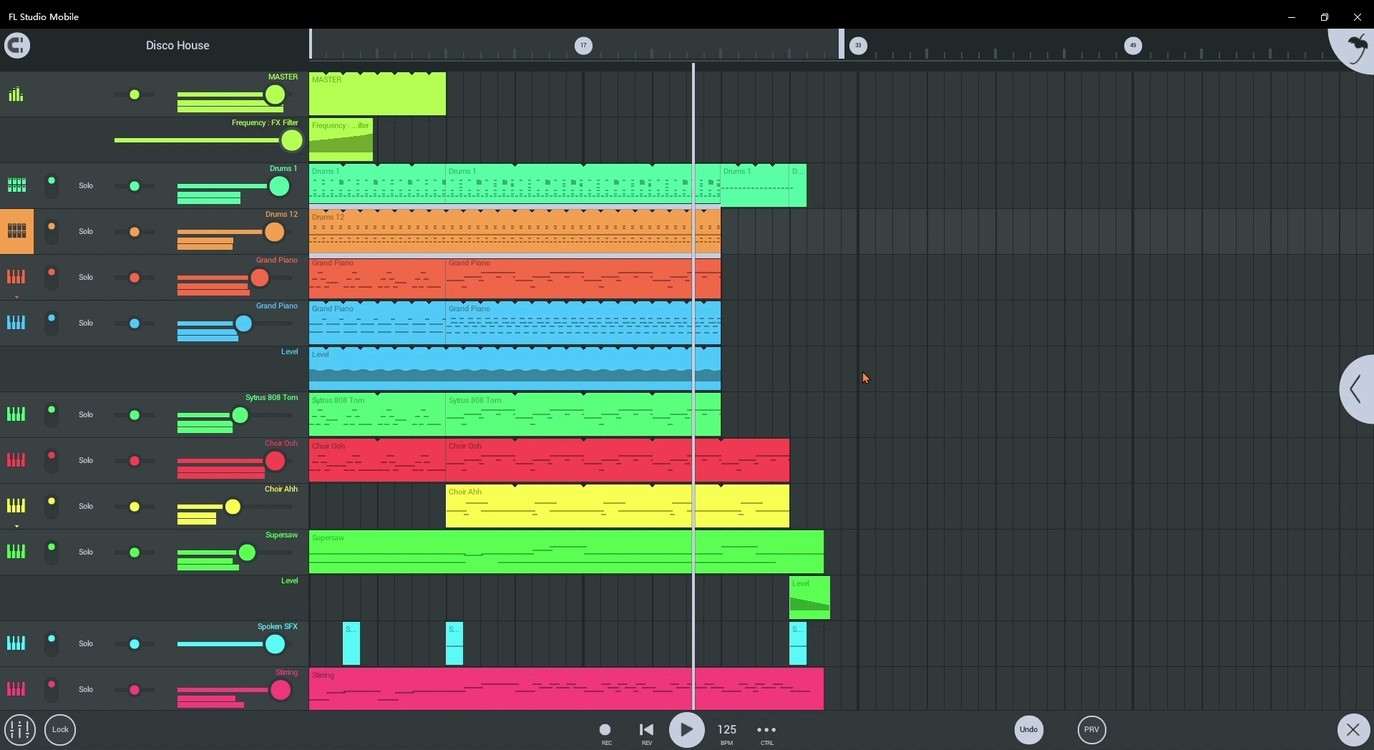Mute the Stirring track with its switch
This screenshot has width=1374, height=750.
(51, 689)
